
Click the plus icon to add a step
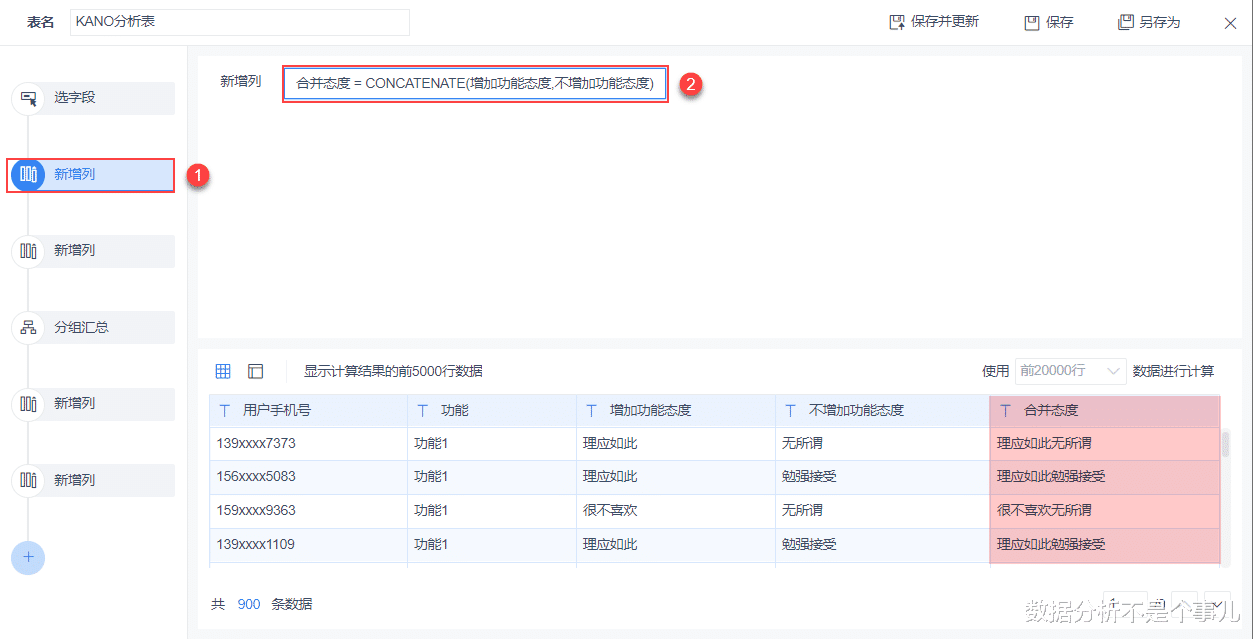point(27,557)
